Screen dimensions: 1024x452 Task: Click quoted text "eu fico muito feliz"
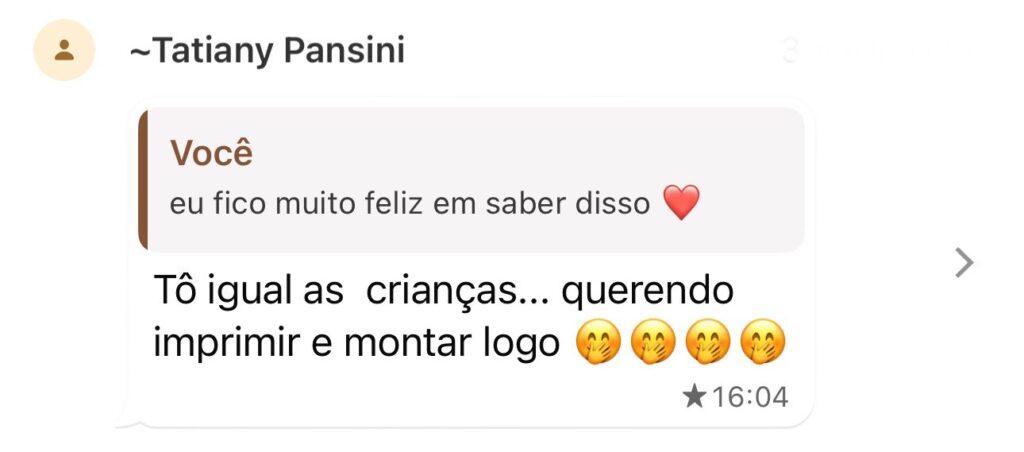291,205
